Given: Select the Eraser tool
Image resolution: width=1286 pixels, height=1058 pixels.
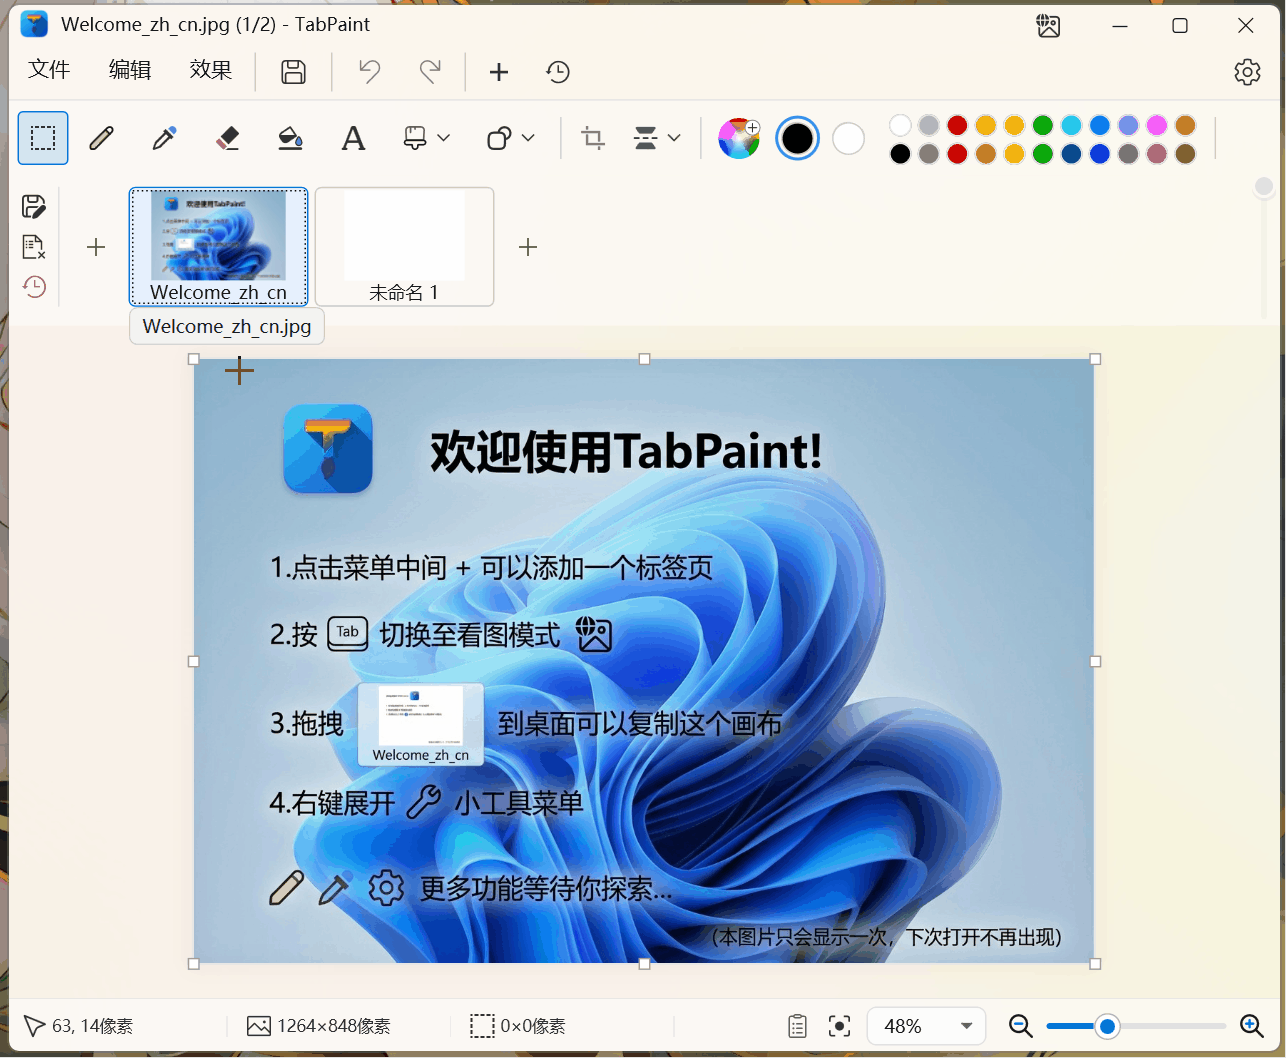Looking at the screenshot, I should point(228,138).
